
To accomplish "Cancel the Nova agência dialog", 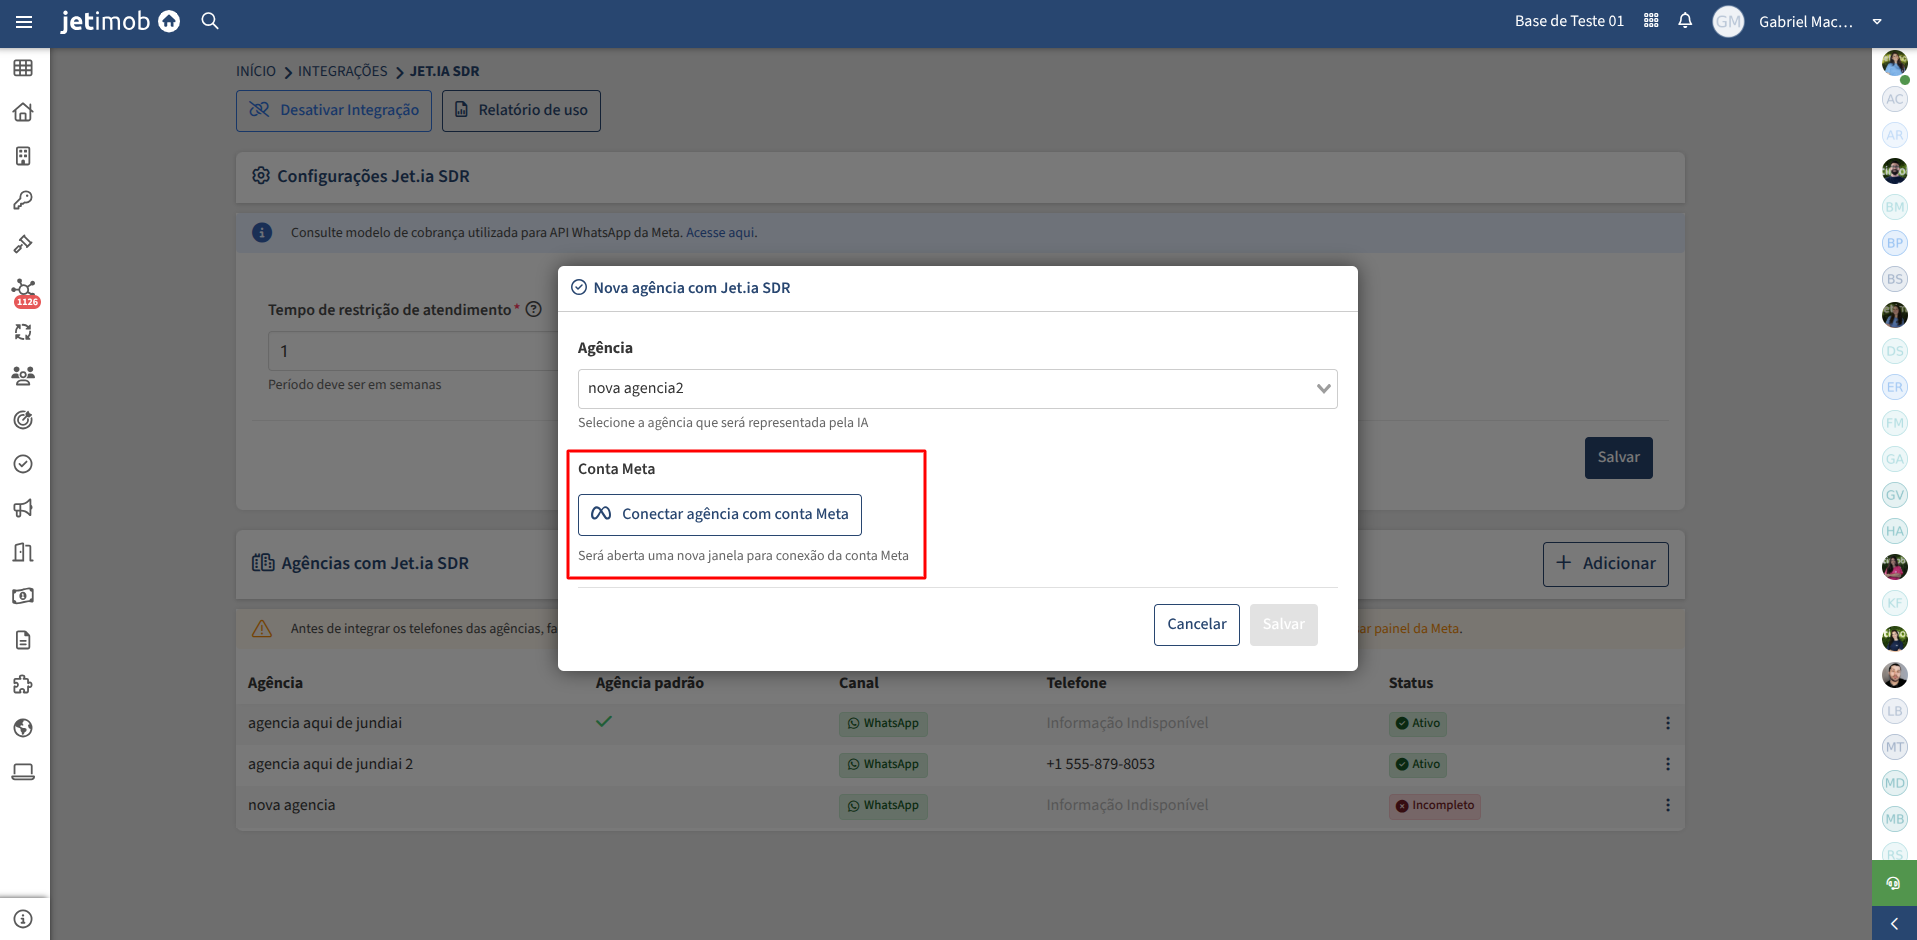I will (x=1196, y=624).
